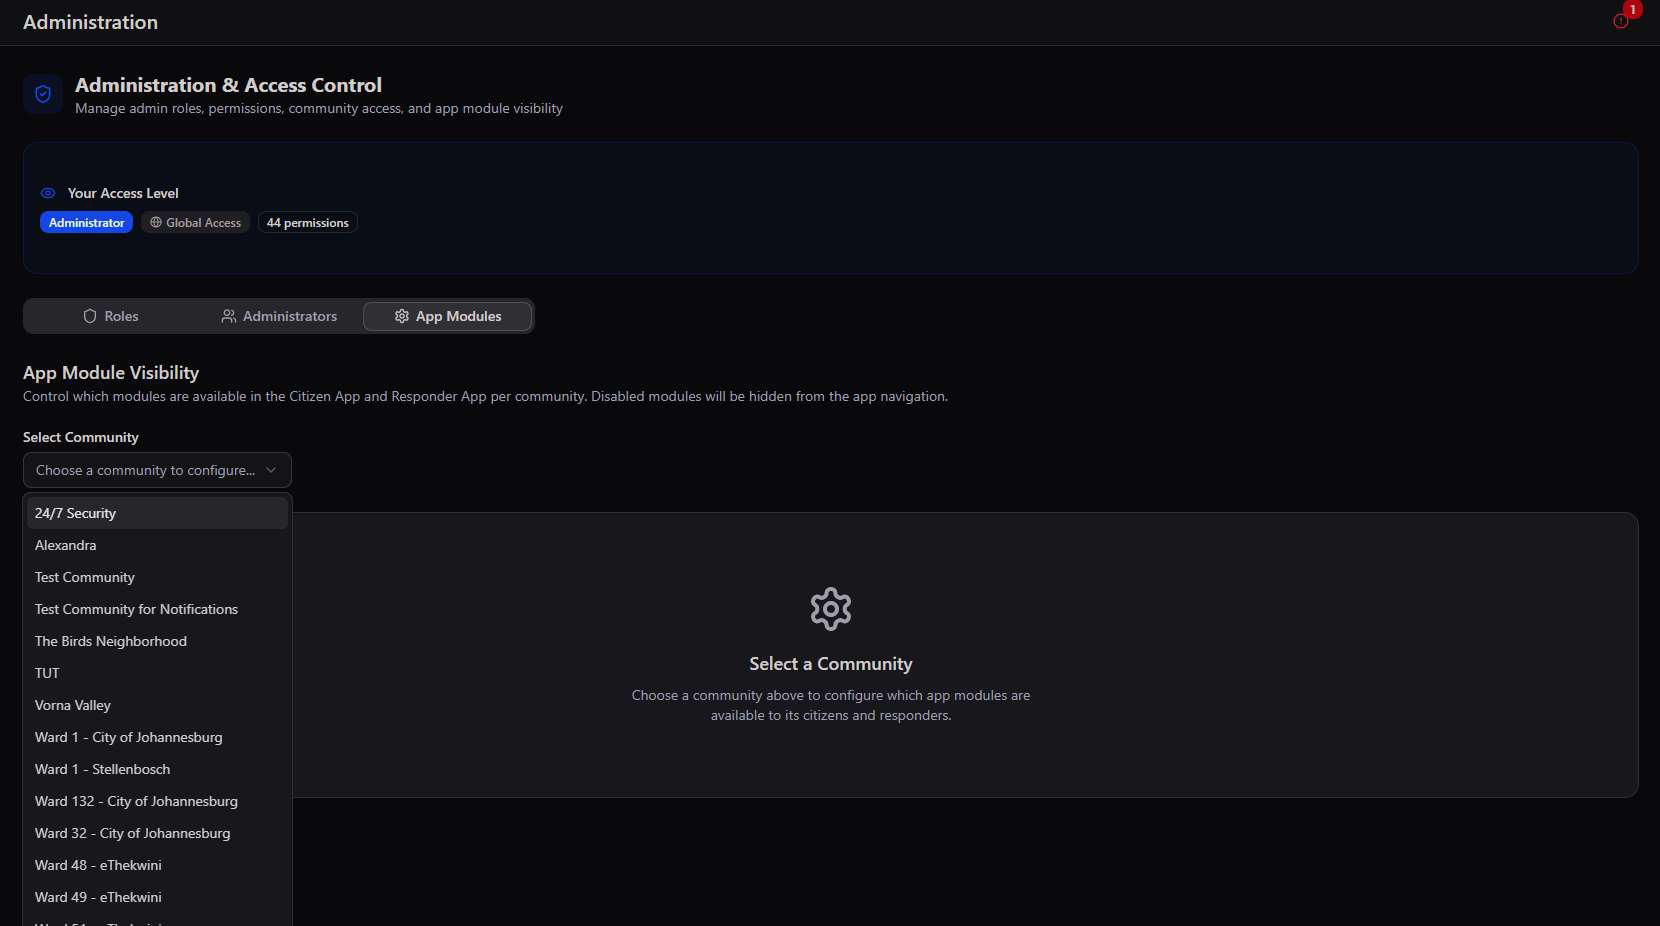
Task: Switch to the Roles tab
Action: tap(111, 316)
